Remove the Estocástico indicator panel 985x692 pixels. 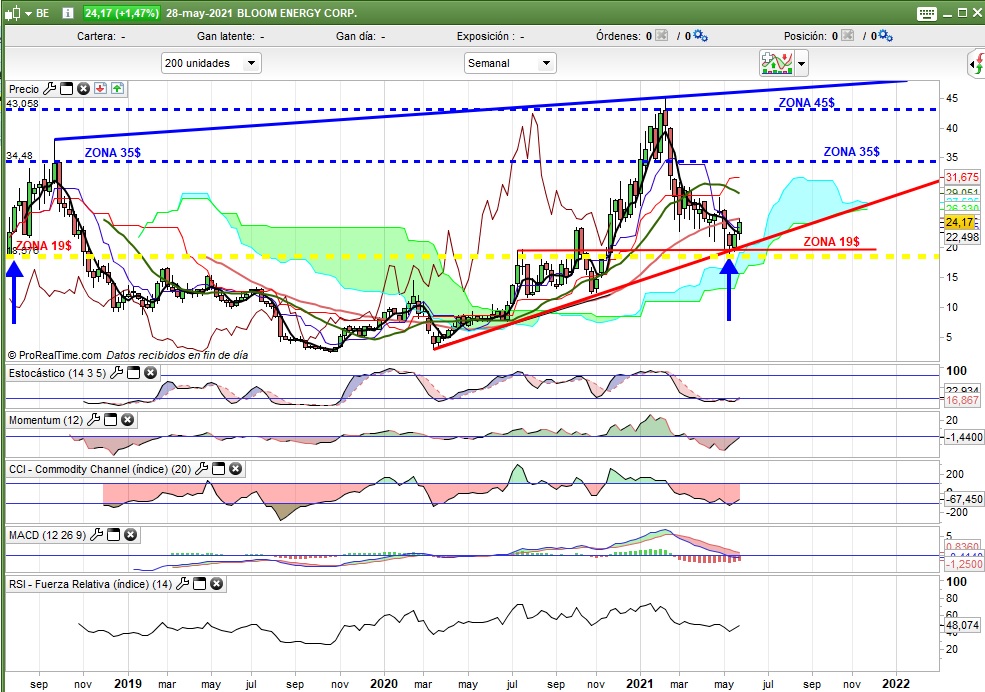pos(150,373)
